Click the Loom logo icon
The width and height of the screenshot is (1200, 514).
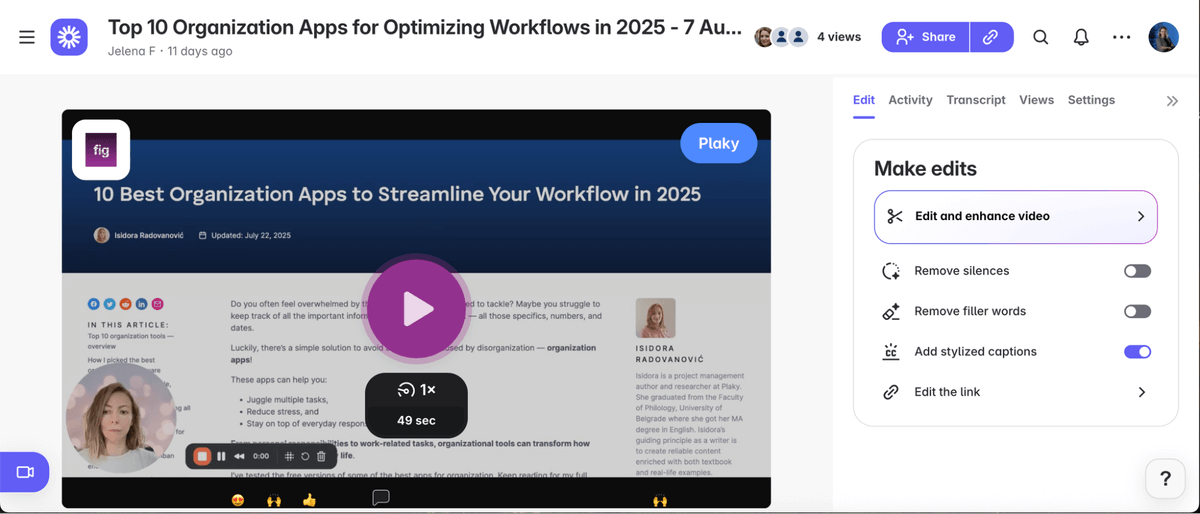coord(69,37)
